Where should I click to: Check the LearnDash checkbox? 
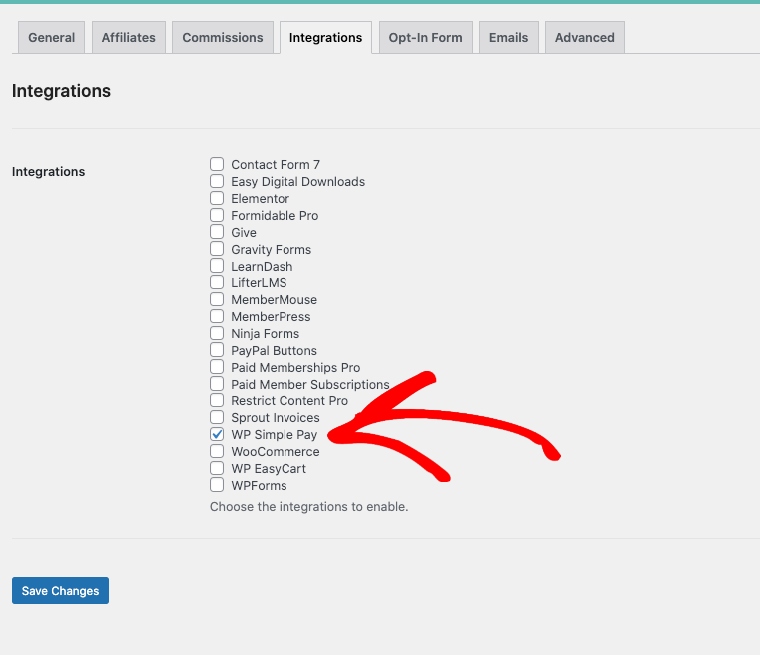(x=217, y=267)
